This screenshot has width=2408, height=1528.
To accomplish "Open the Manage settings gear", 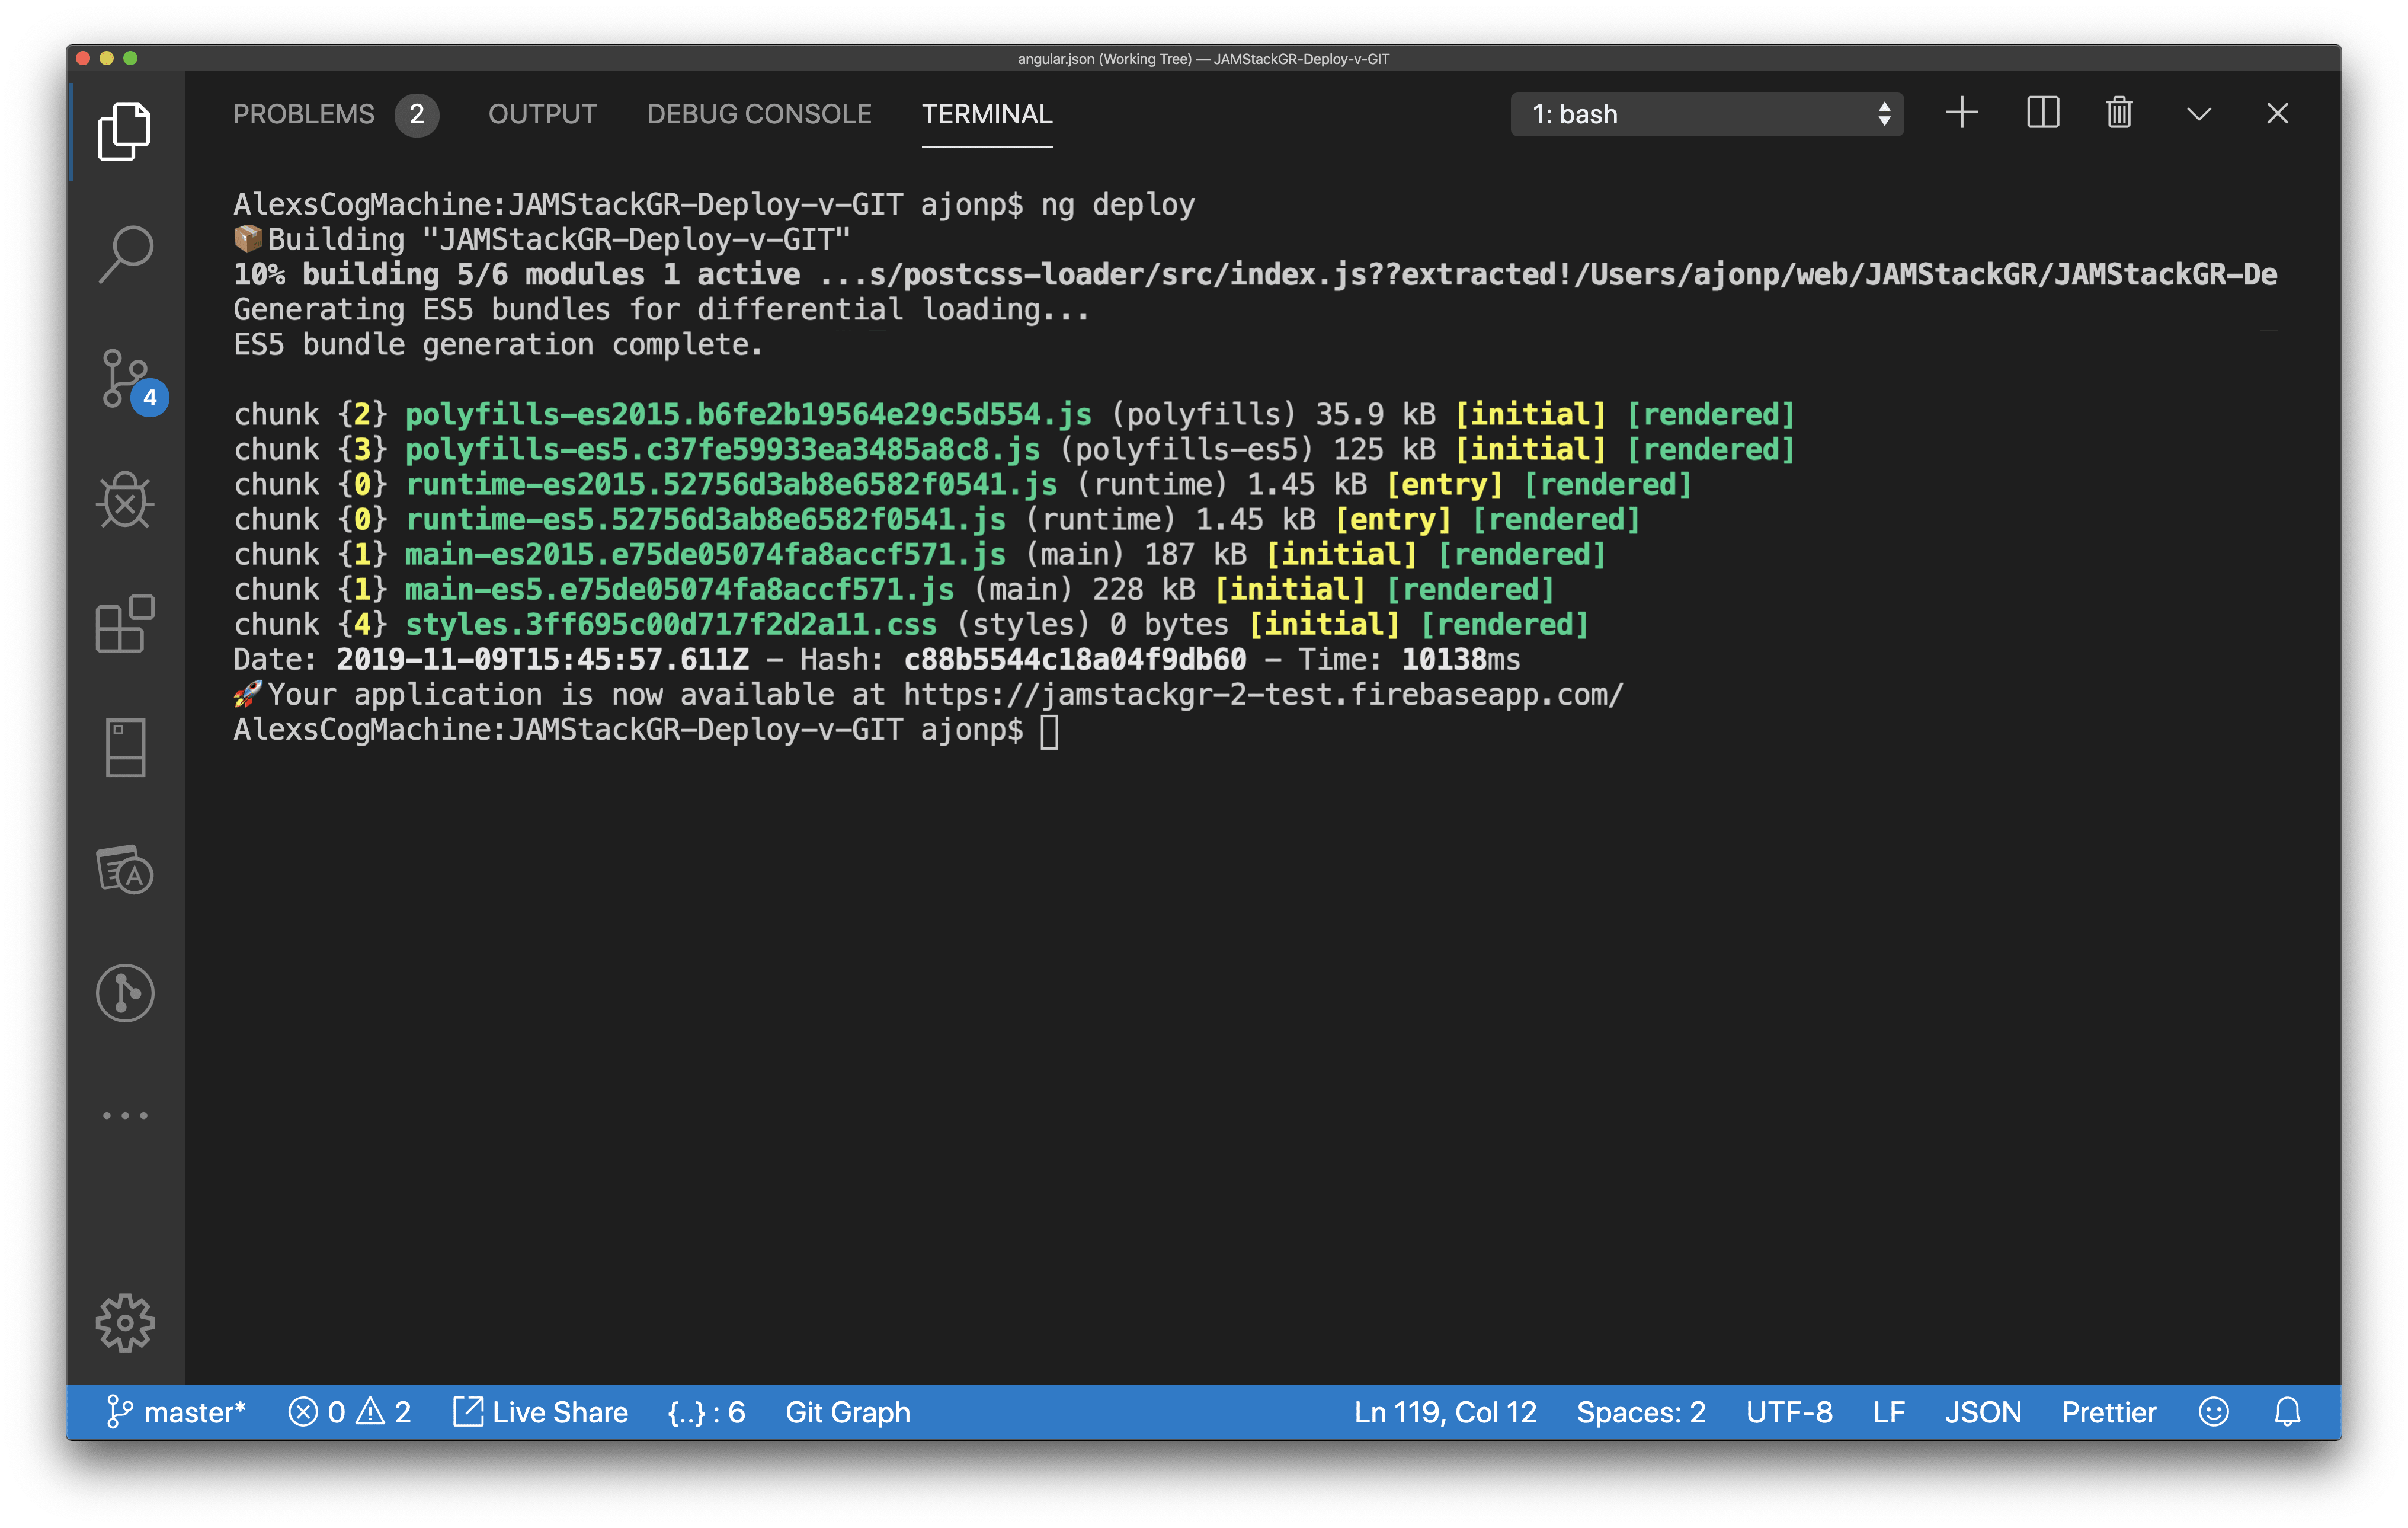I will click(125, 1322).
